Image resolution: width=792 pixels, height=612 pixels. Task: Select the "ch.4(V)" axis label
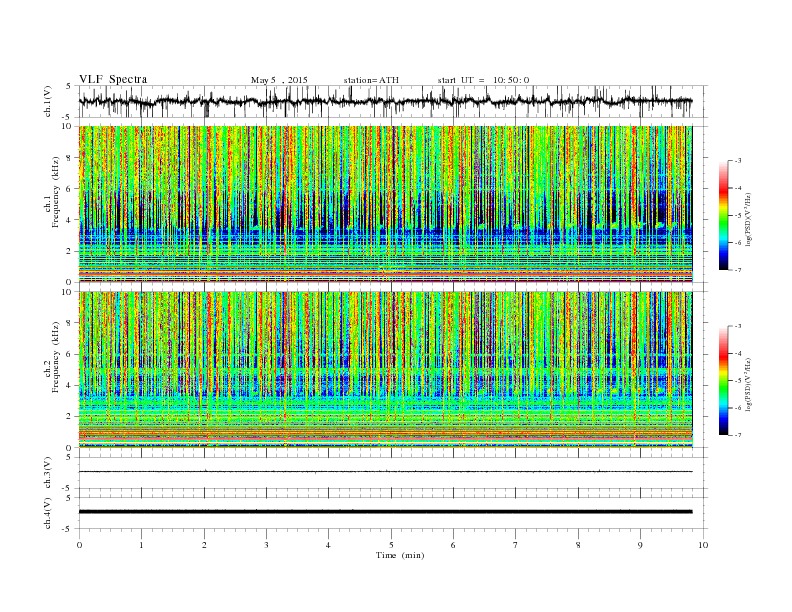pyautogui.click(x=48, y=513)
